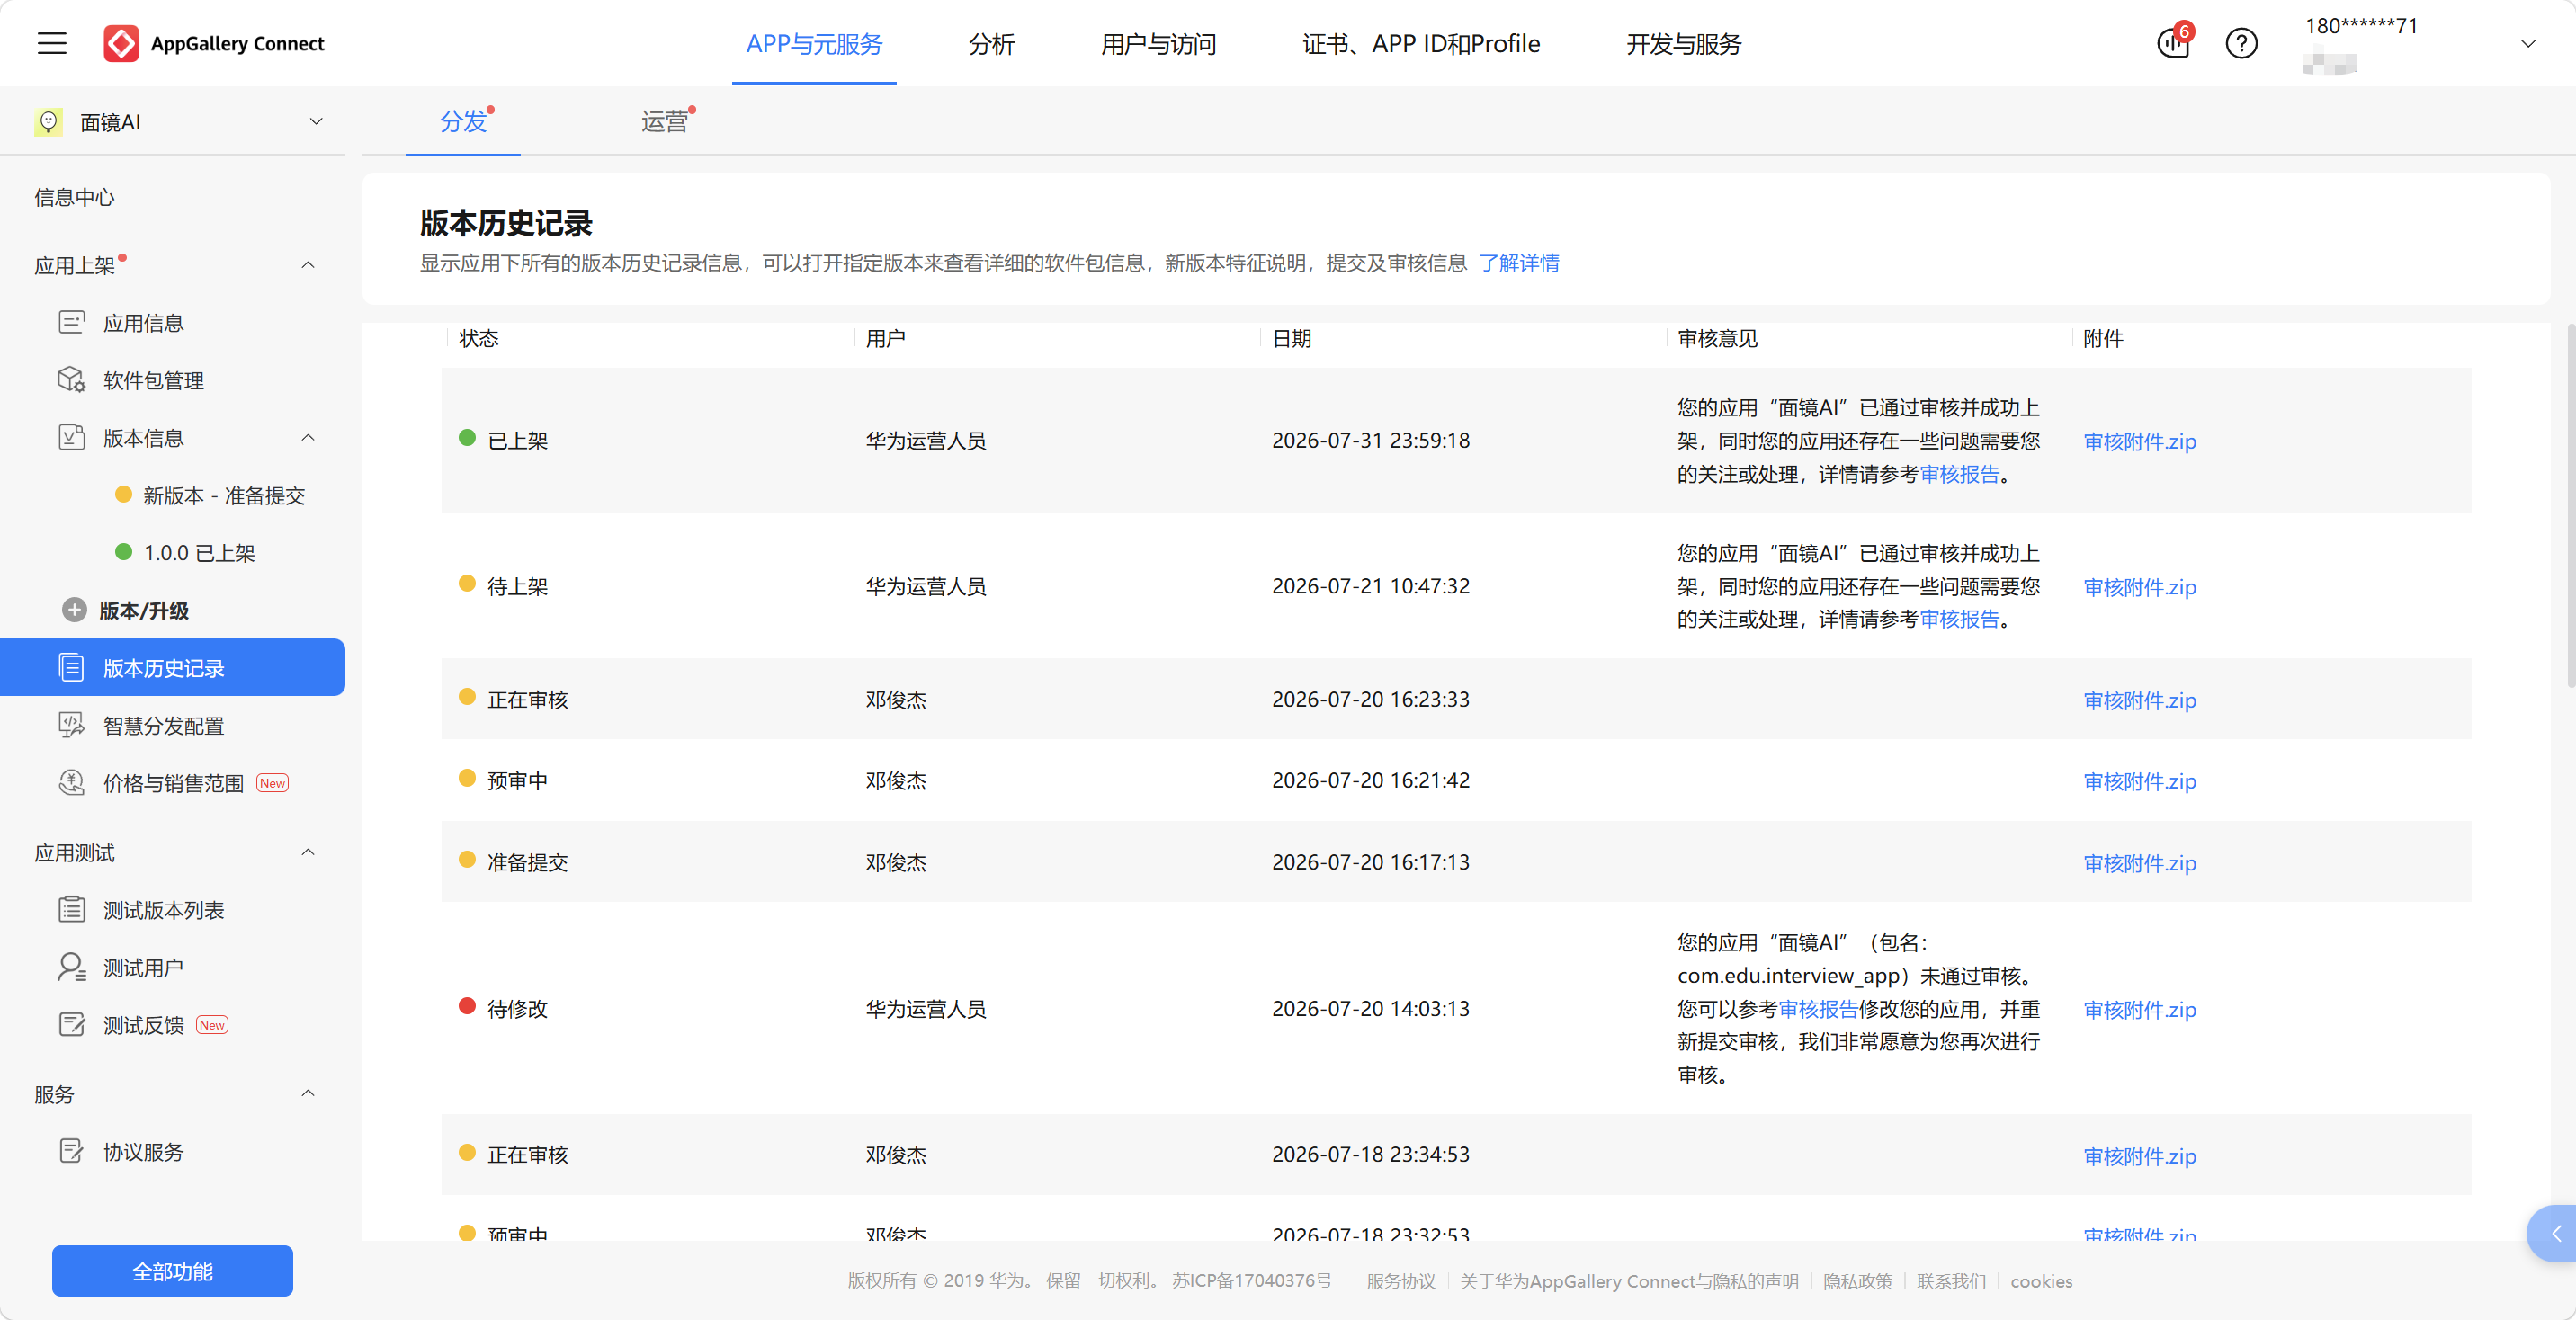Image resolution: width=2576 pixels, height=1320 pixels.
Task: Click the 面镜AI app icon
Action: coord(48,122)
